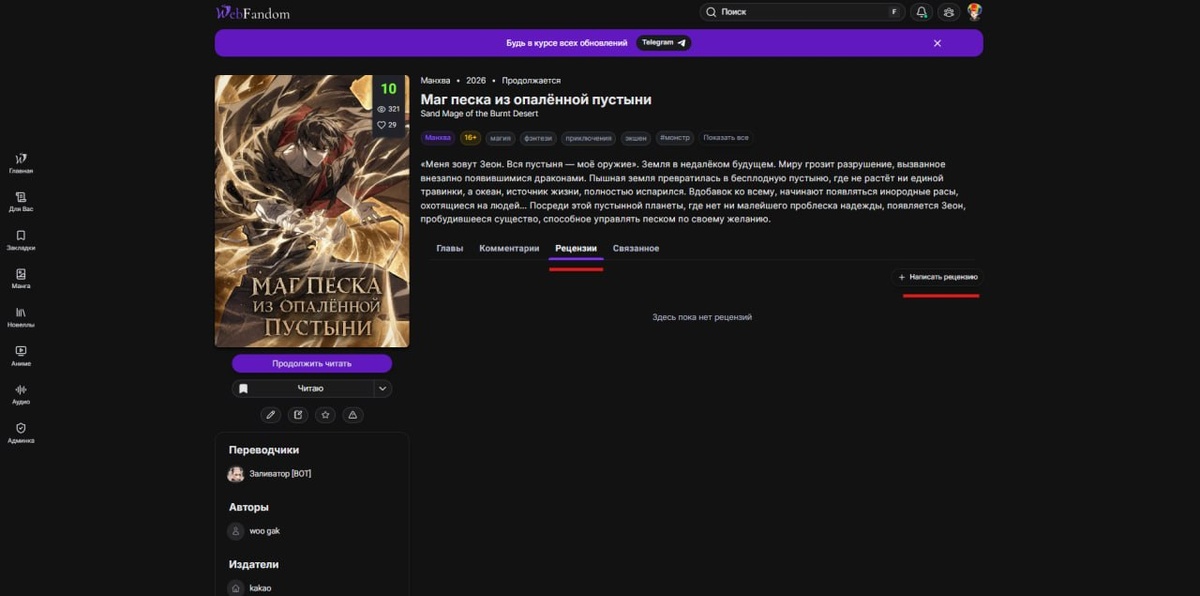Focus the Поиск search field
Viewport: 1200px width, 596px height.
[801, 12]
